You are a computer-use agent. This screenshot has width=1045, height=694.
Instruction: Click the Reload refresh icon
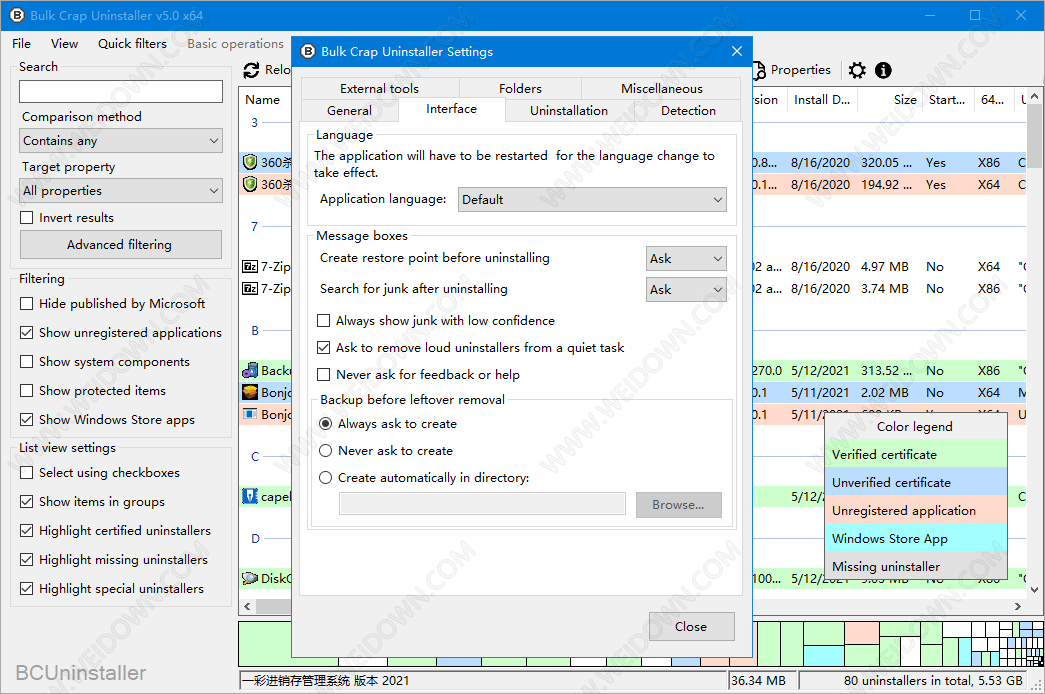pyautogui.click(x=251, y=70)
